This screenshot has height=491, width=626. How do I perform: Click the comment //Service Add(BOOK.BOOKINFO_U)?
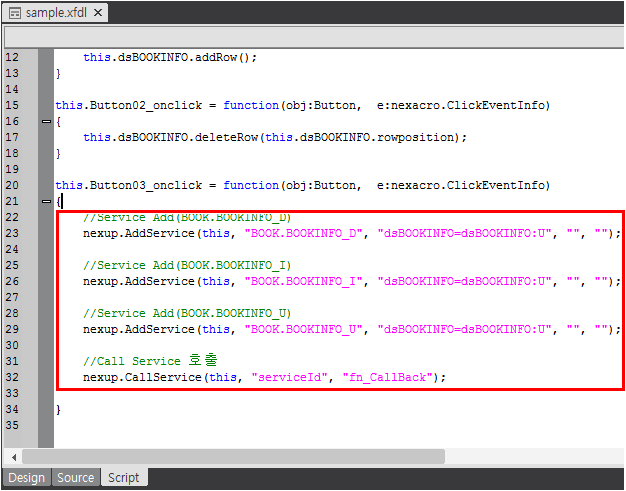point(187,313)
